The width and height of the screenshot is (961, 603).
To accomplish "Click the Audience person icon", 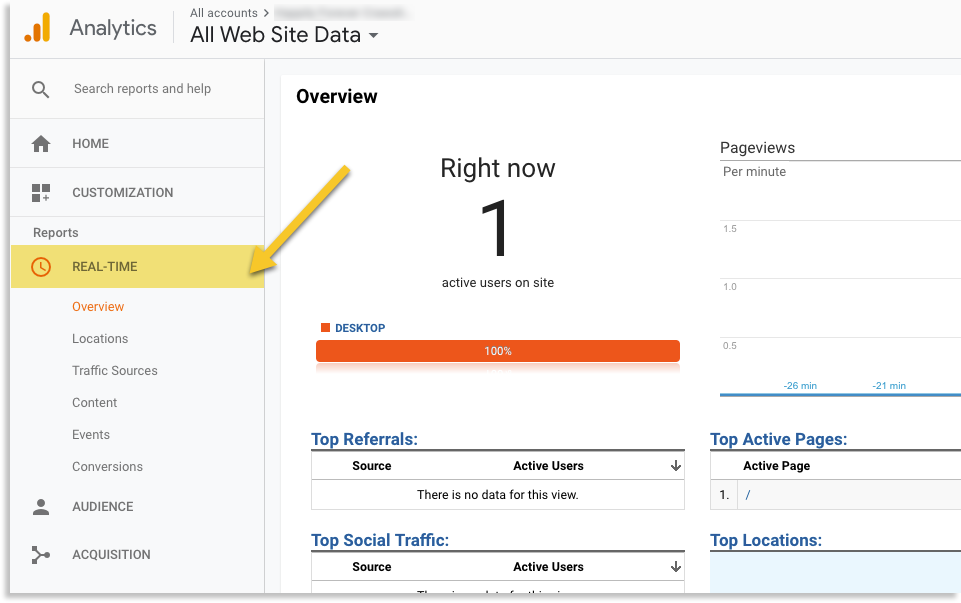I will click(x=41, y=507).
